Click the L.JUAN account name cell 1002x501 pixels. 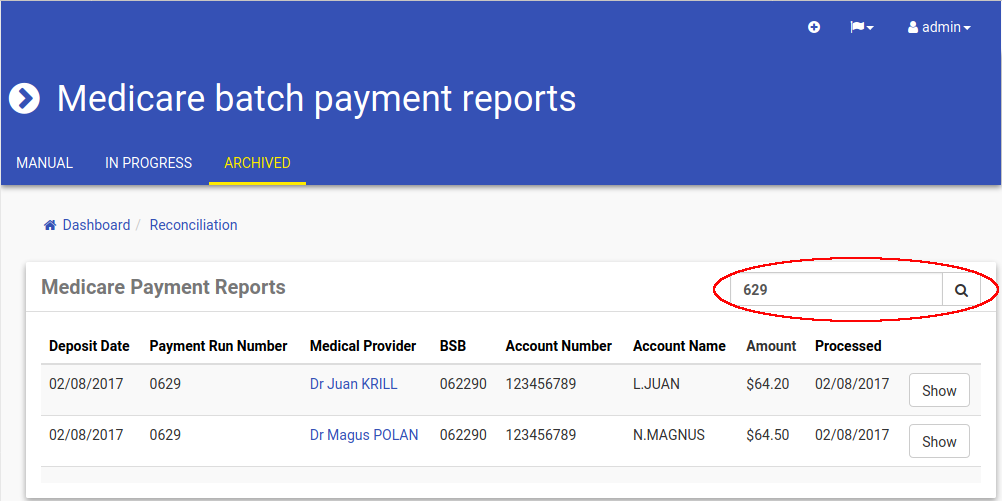coord(656,384)
